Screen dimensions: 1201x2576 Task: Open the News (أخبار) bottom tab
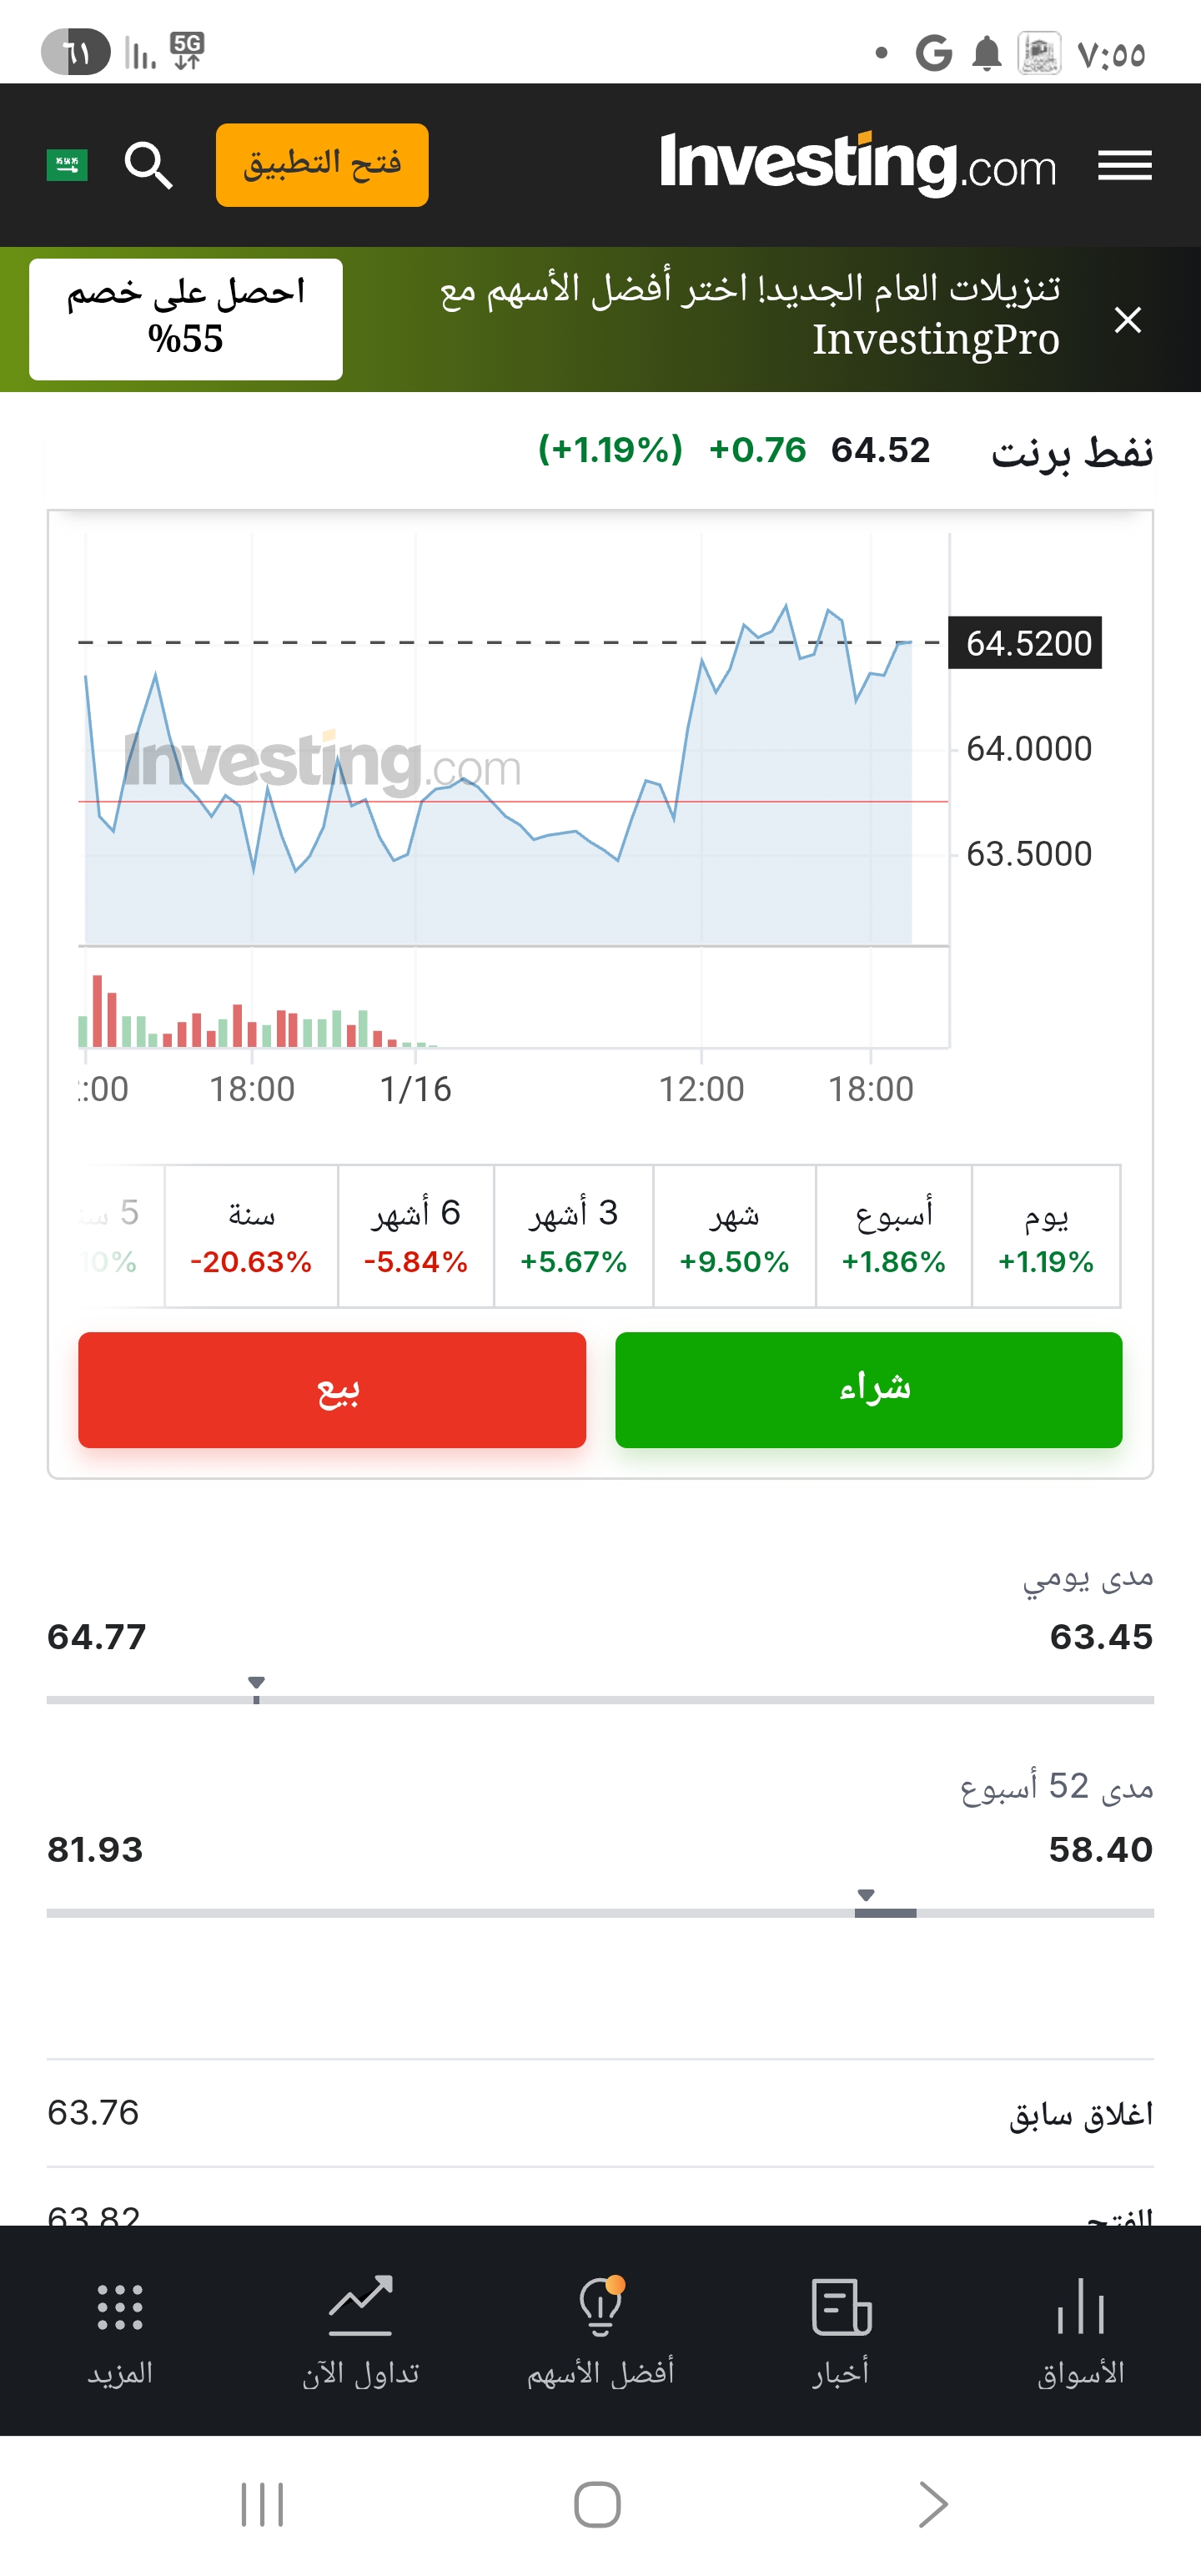(x=841, y=2330)
